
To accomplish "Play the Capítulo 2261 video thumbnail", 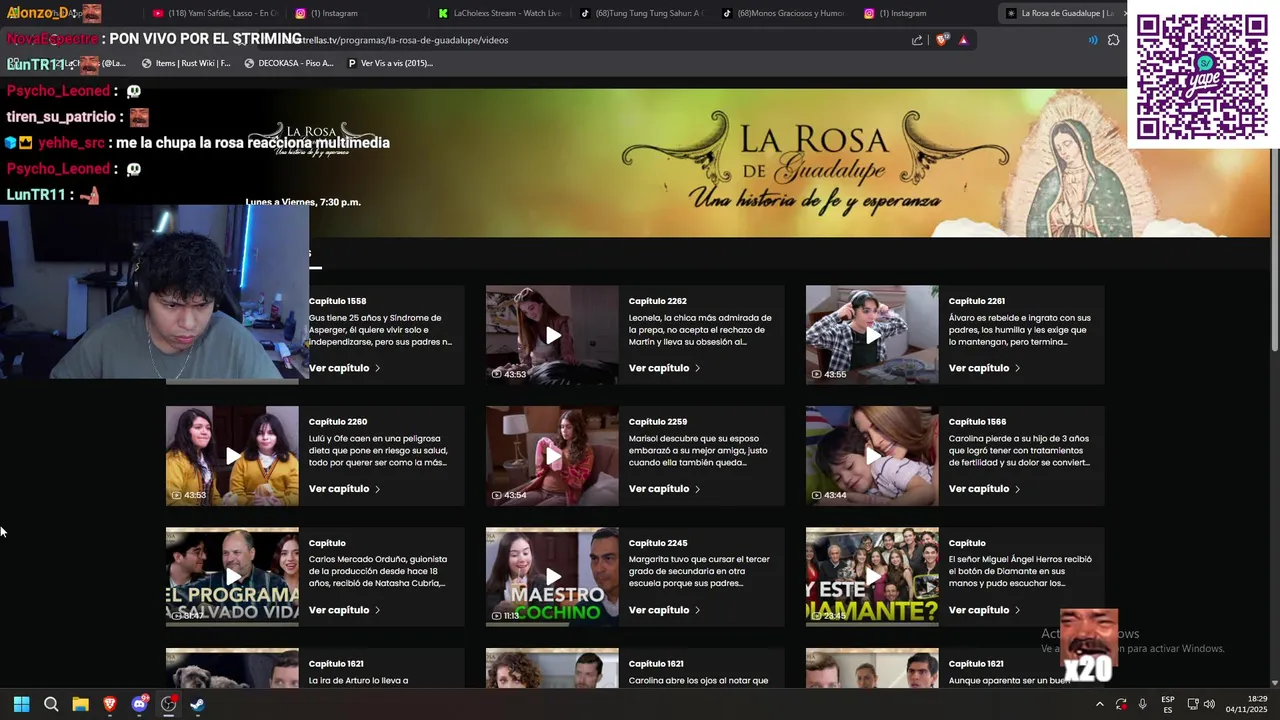I will tap(872, 335).
